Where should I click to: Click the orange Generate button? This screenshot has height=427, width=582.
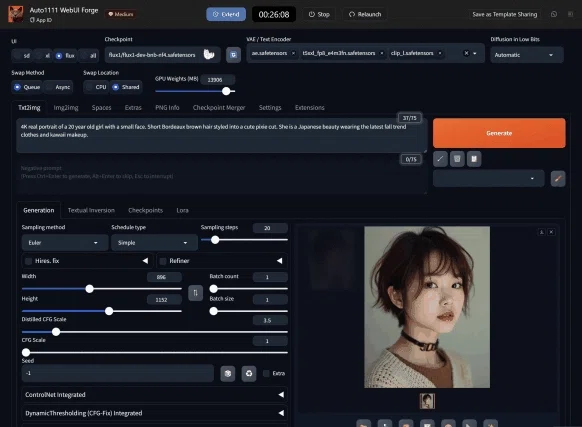point(499,133)
